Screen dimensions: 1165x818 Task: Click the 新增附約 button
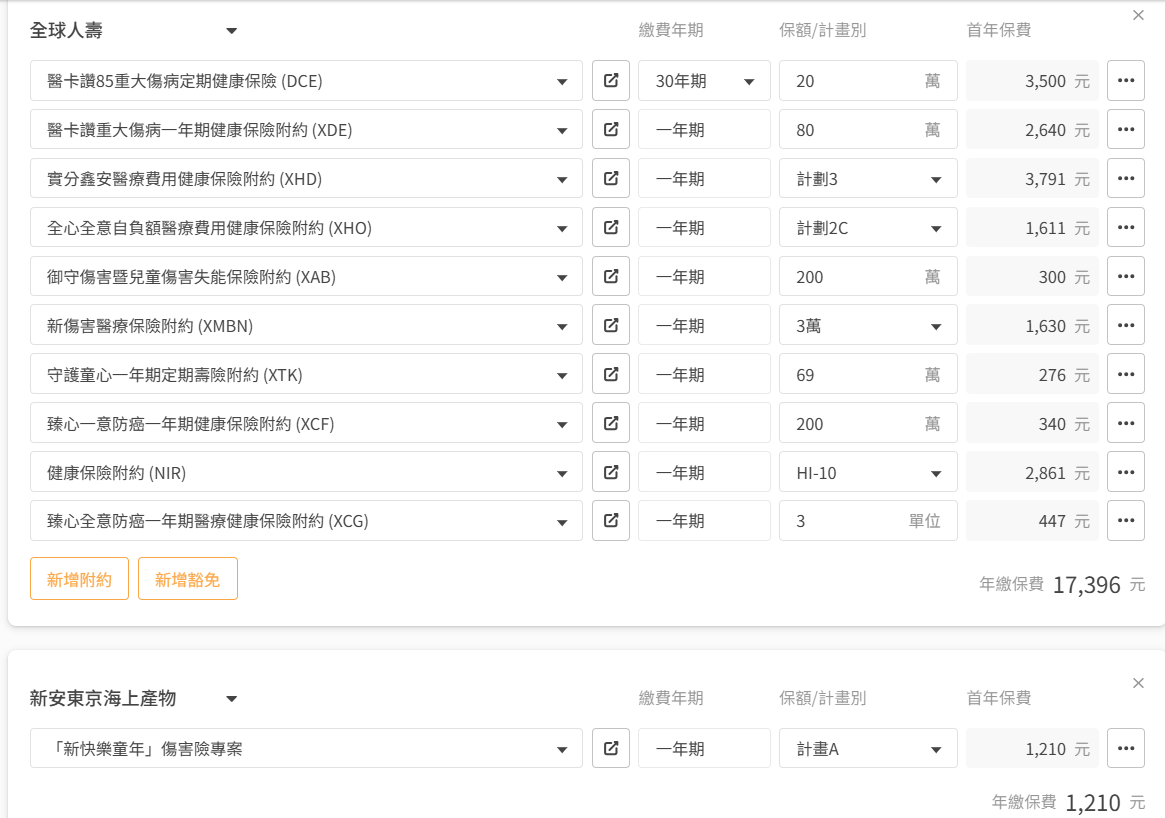(x=79, y=579)
